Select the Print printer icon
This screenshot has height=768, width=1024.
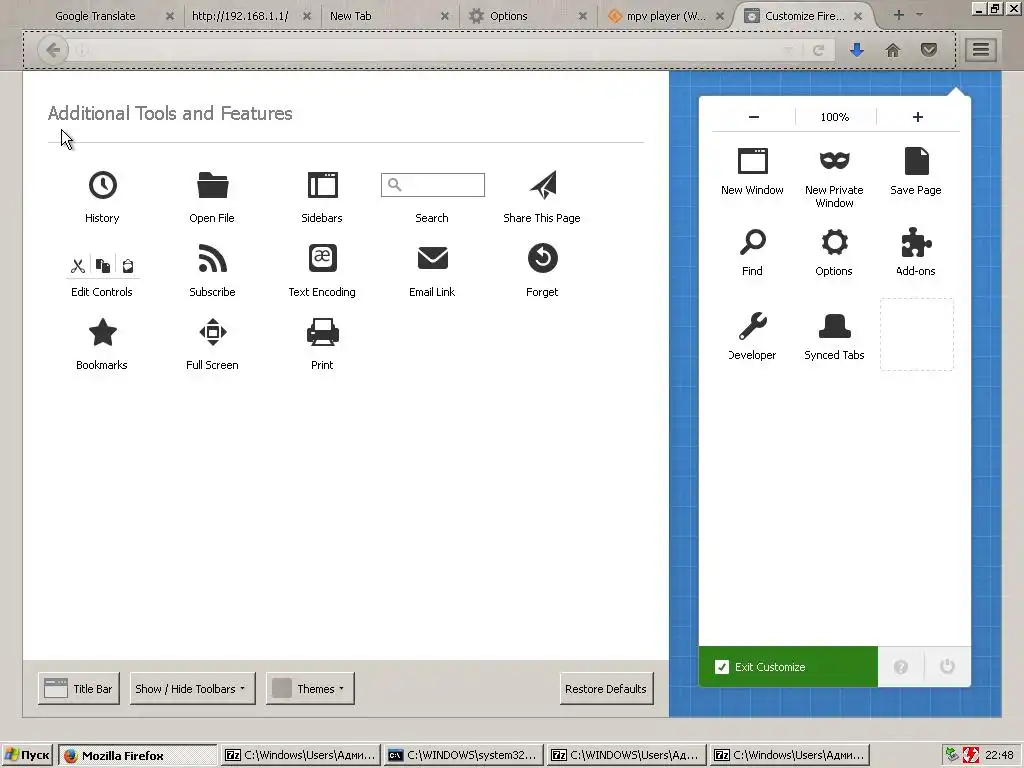pyautogui.click(x=323, y=332)
